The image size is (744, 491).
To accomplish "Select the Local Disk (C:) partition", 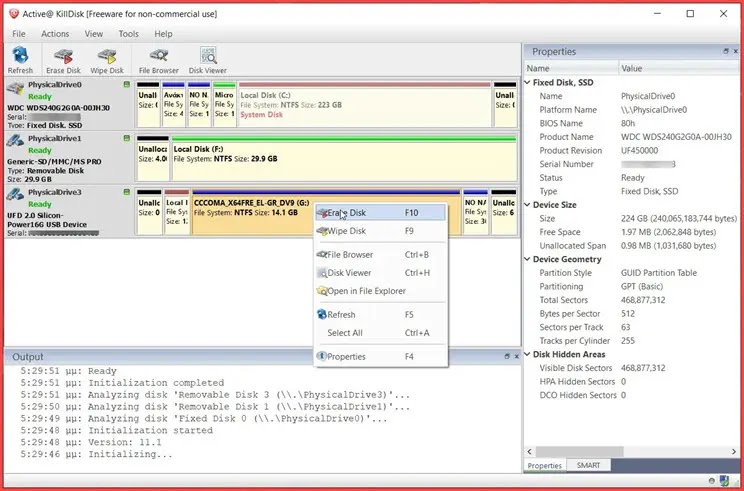I will tap(364, 104).
